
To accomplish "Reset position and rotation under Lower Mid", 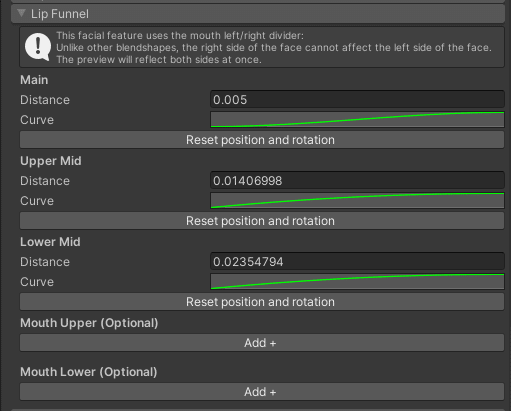I will (262, 302).
